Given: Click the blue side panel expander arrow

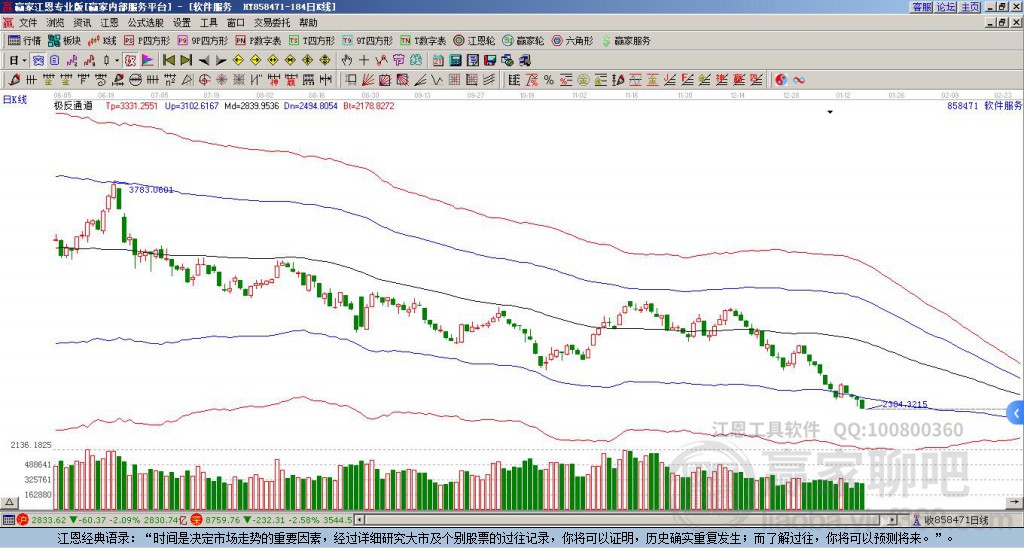Looking at the screenshot, I should click(1016, 413).
